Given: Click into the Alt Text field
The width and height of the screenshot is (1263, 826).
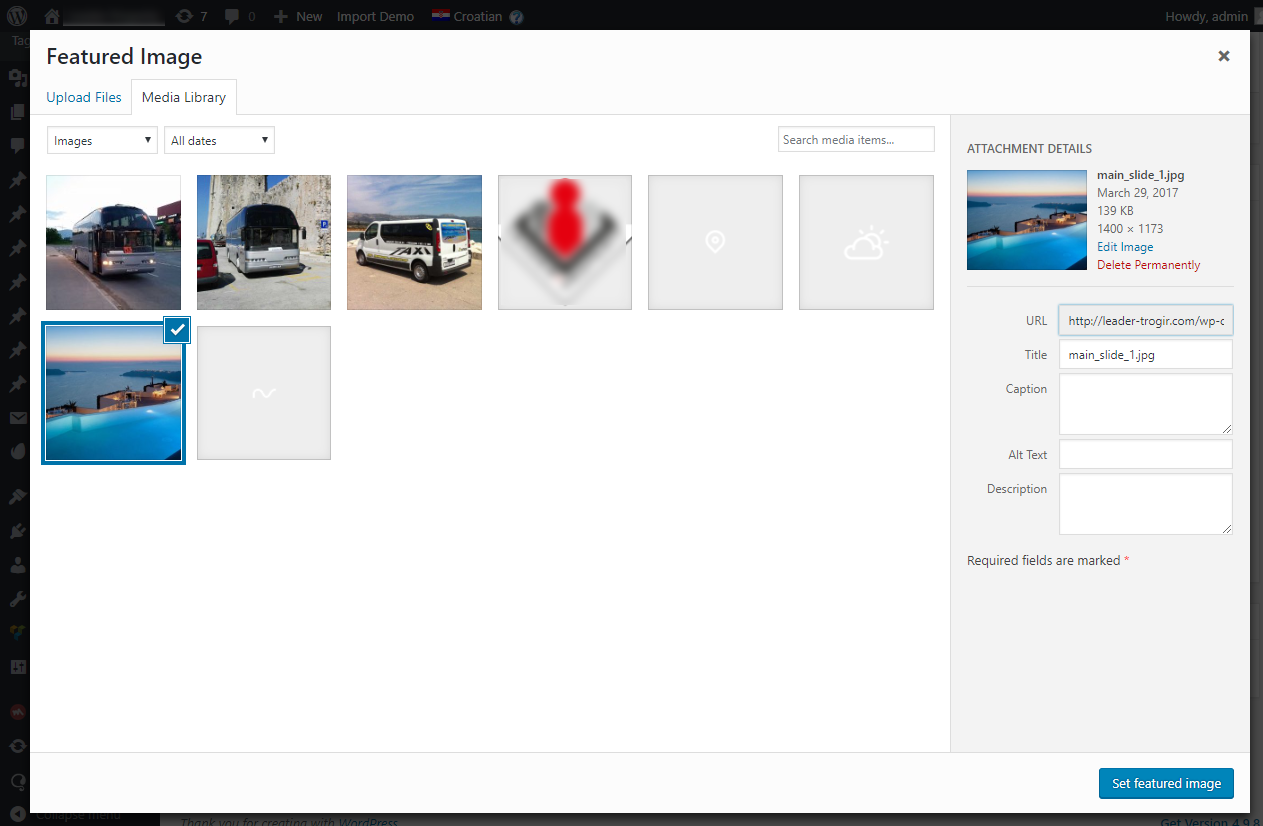Looking at the screenshot, I should [x=1145, y=454].
